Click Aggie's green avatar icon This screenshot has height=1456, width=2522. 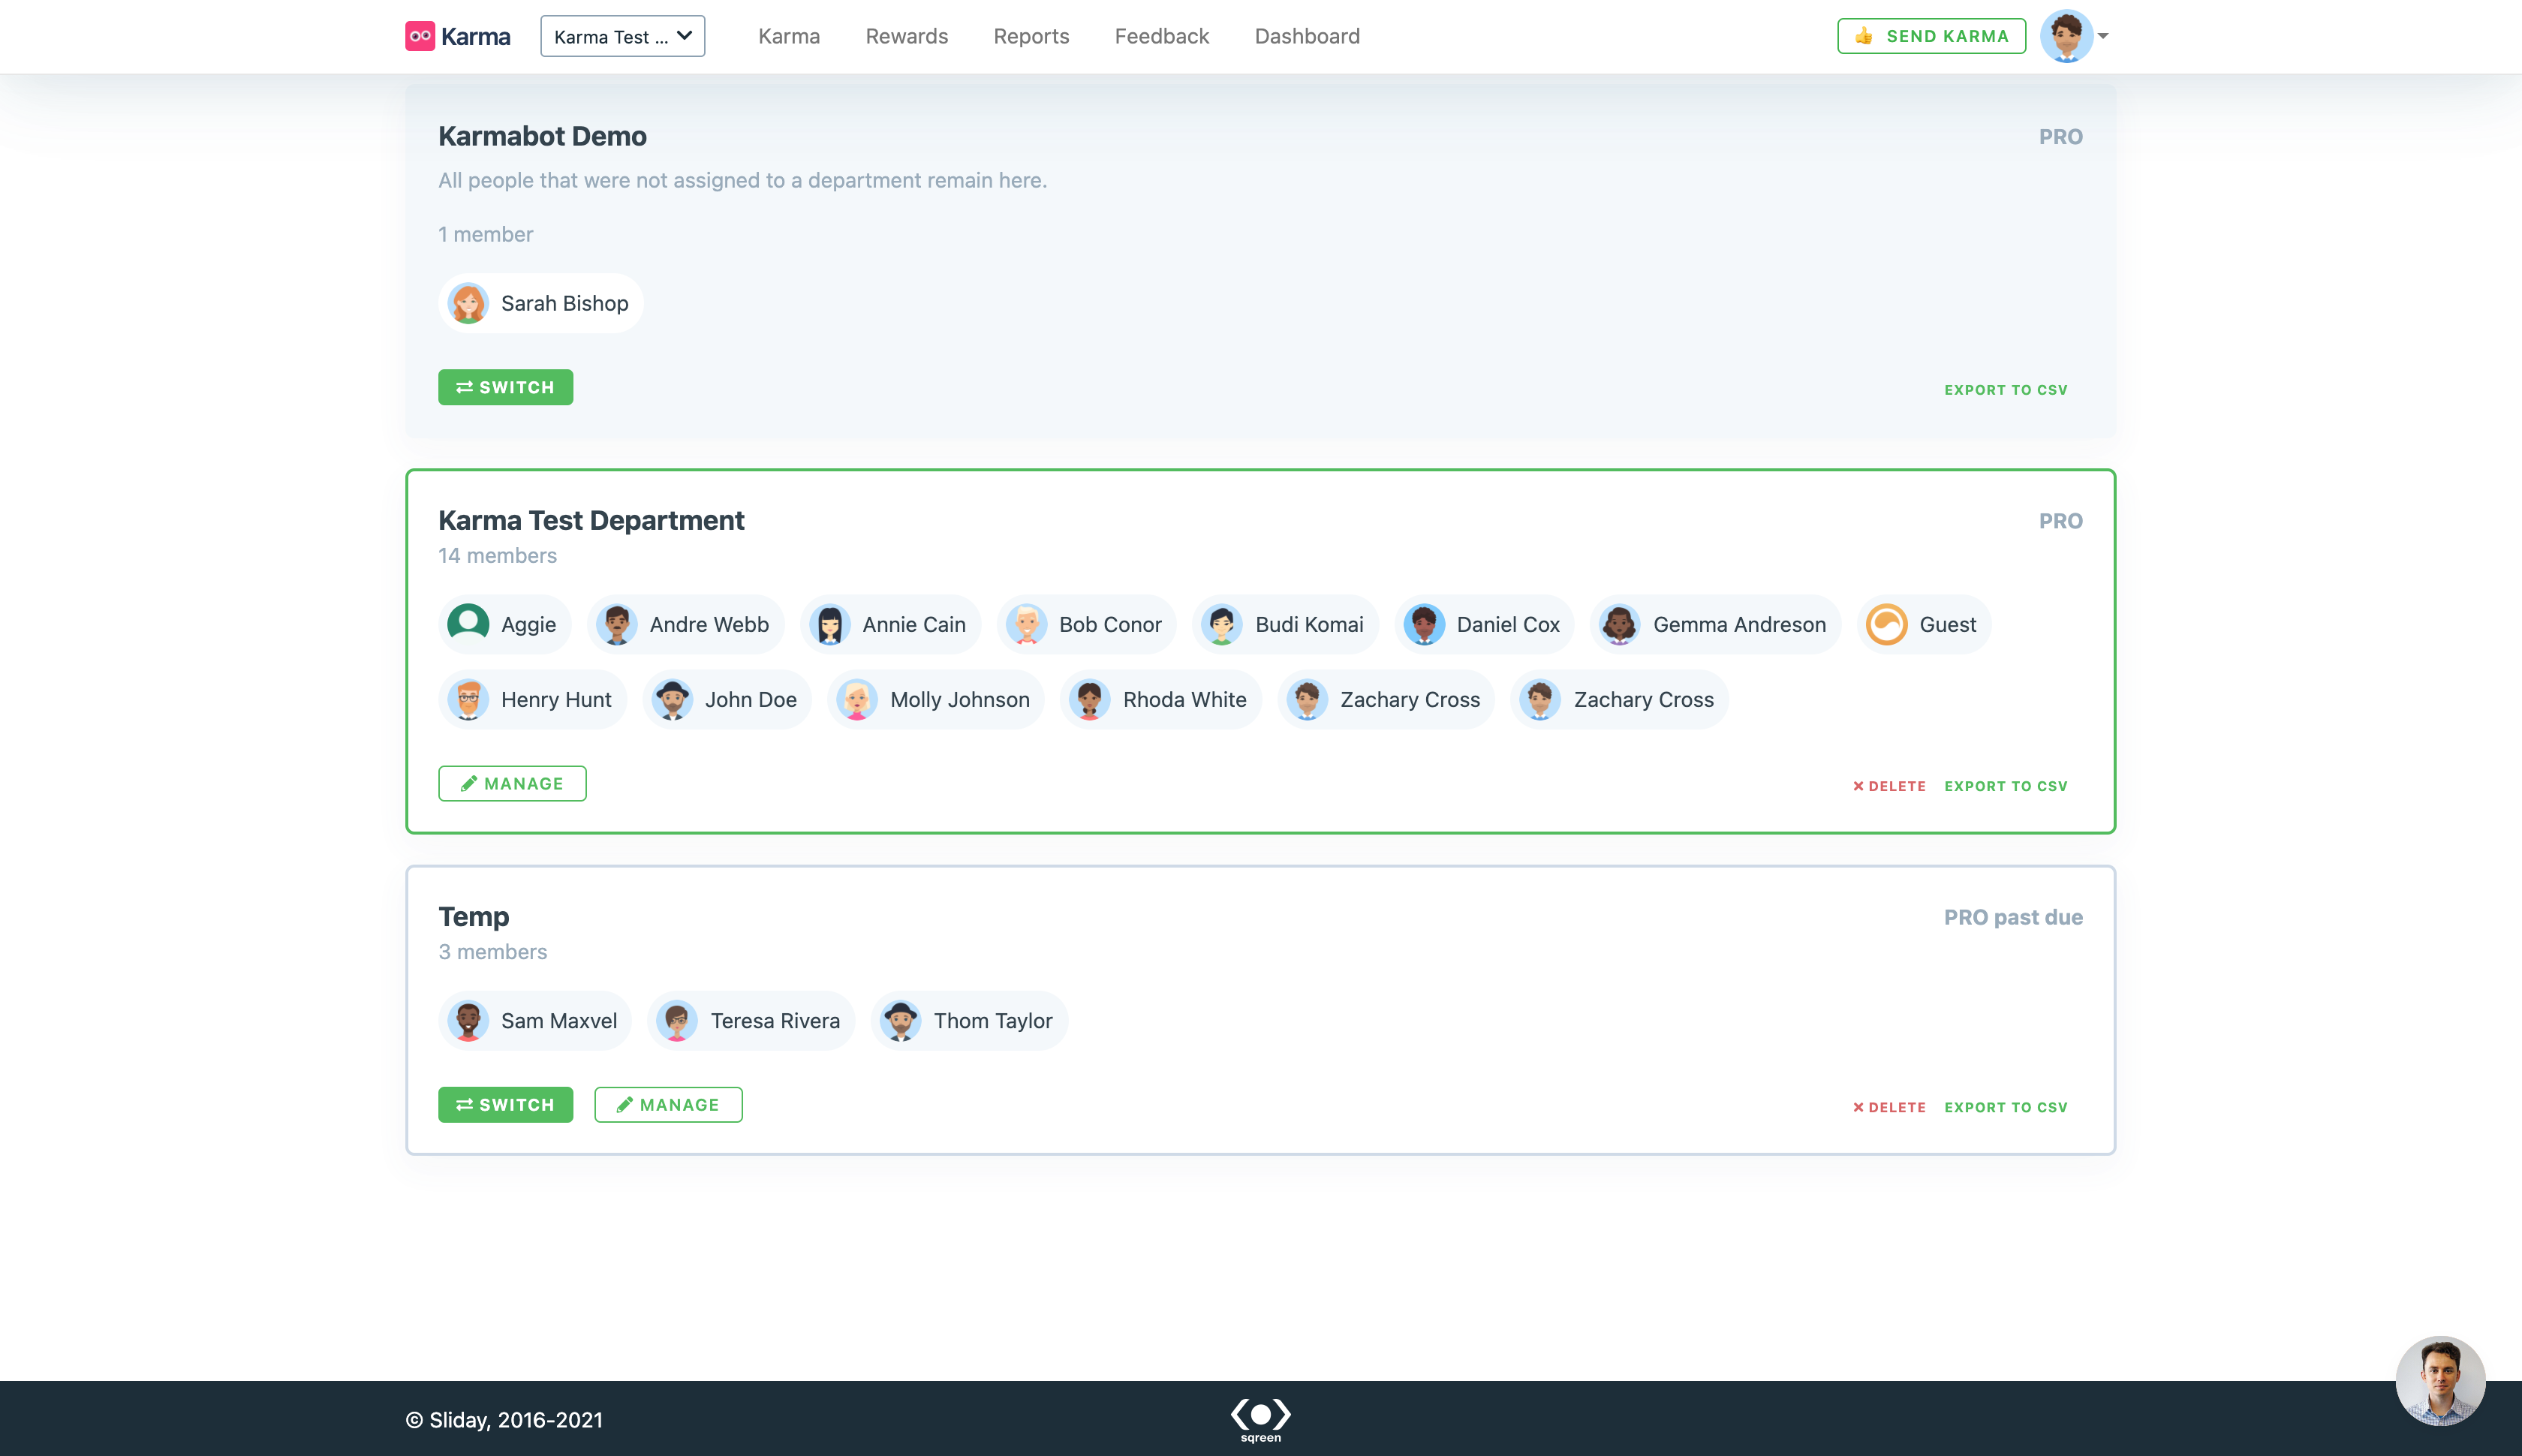(468, 624)
